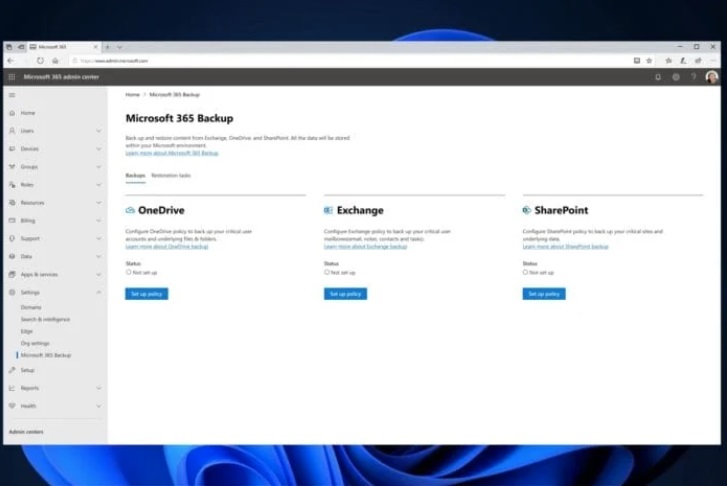Click Home in the breadcrumb

pos(133,95)
